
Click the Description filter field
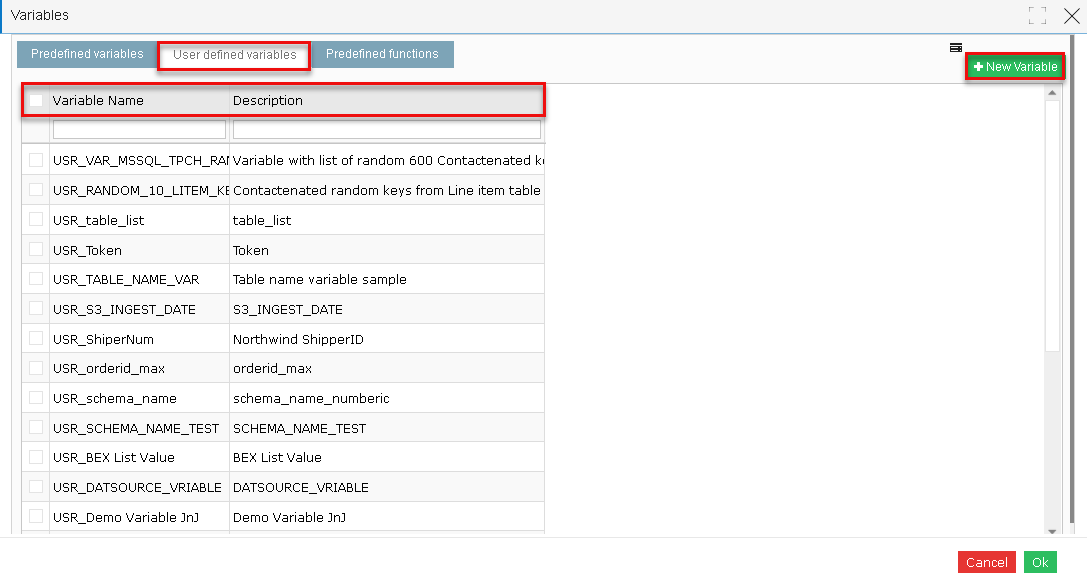point(385,129)
